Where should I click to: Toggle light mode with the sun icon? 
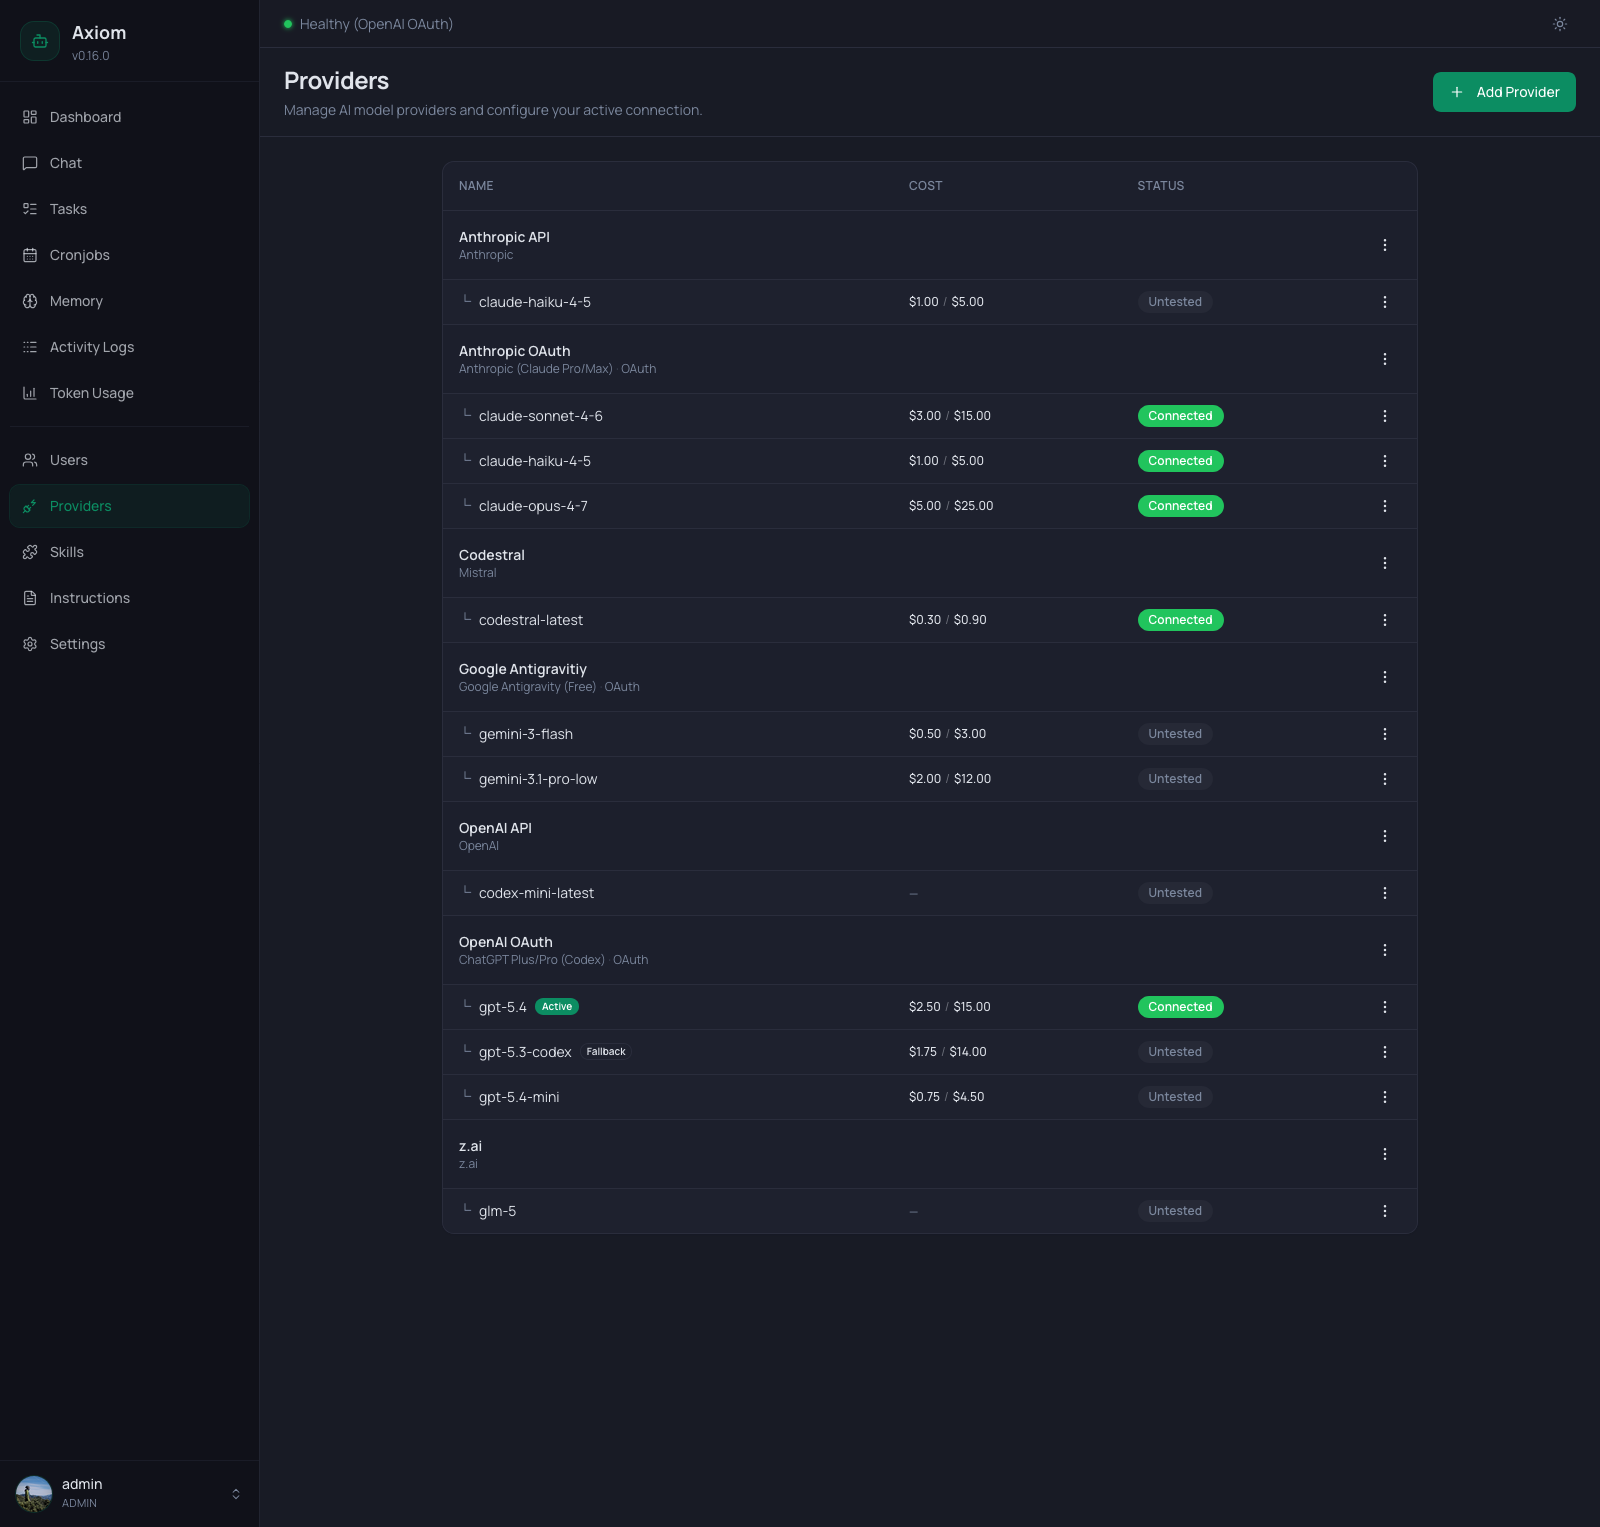[1559, 24]
